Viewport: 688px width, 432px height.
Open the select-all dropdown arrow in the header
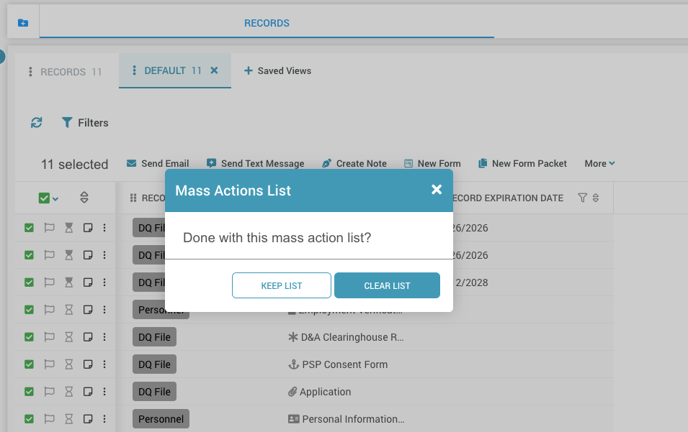coord(55,199)
